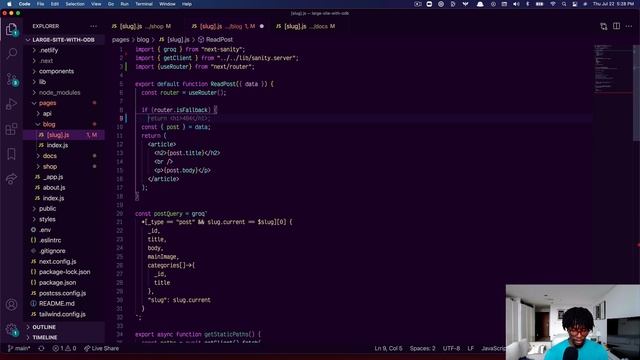
Task: Change encoding via UTF-8 status
Action: (x=451, y=348)
